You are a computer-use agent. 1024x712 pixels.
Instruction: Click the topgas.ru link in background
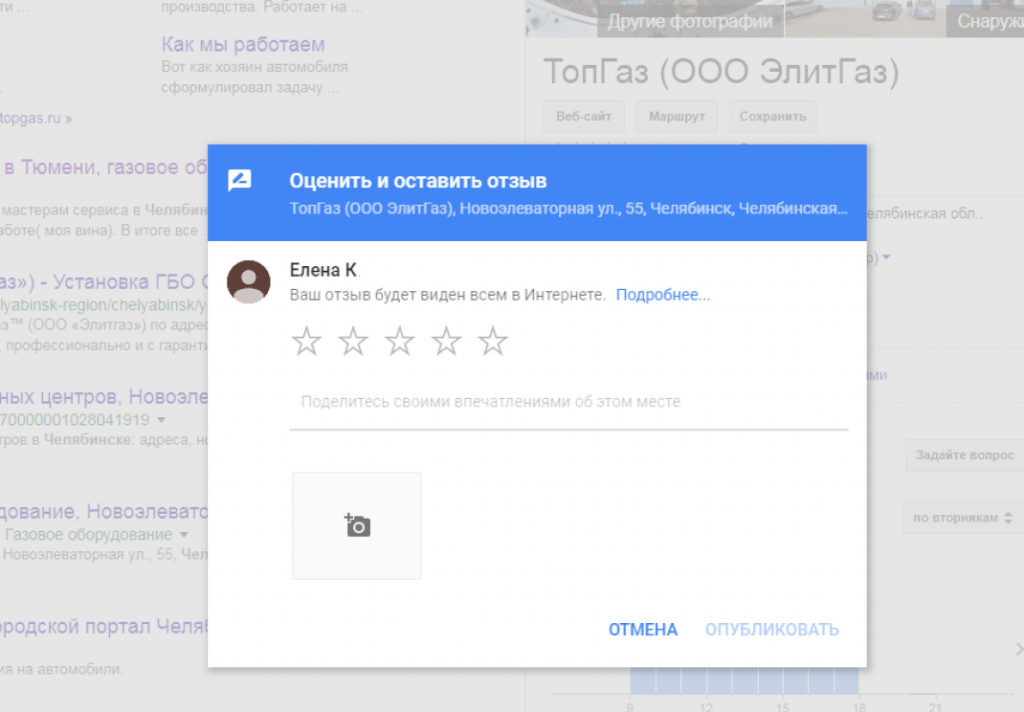[37, 118]
